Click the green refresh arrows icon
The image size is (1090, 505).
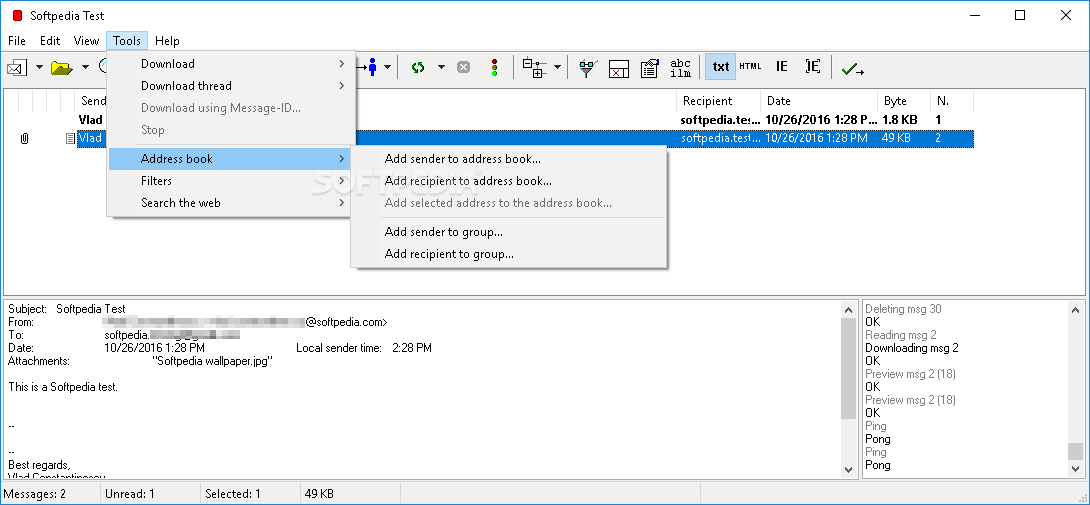418,67
